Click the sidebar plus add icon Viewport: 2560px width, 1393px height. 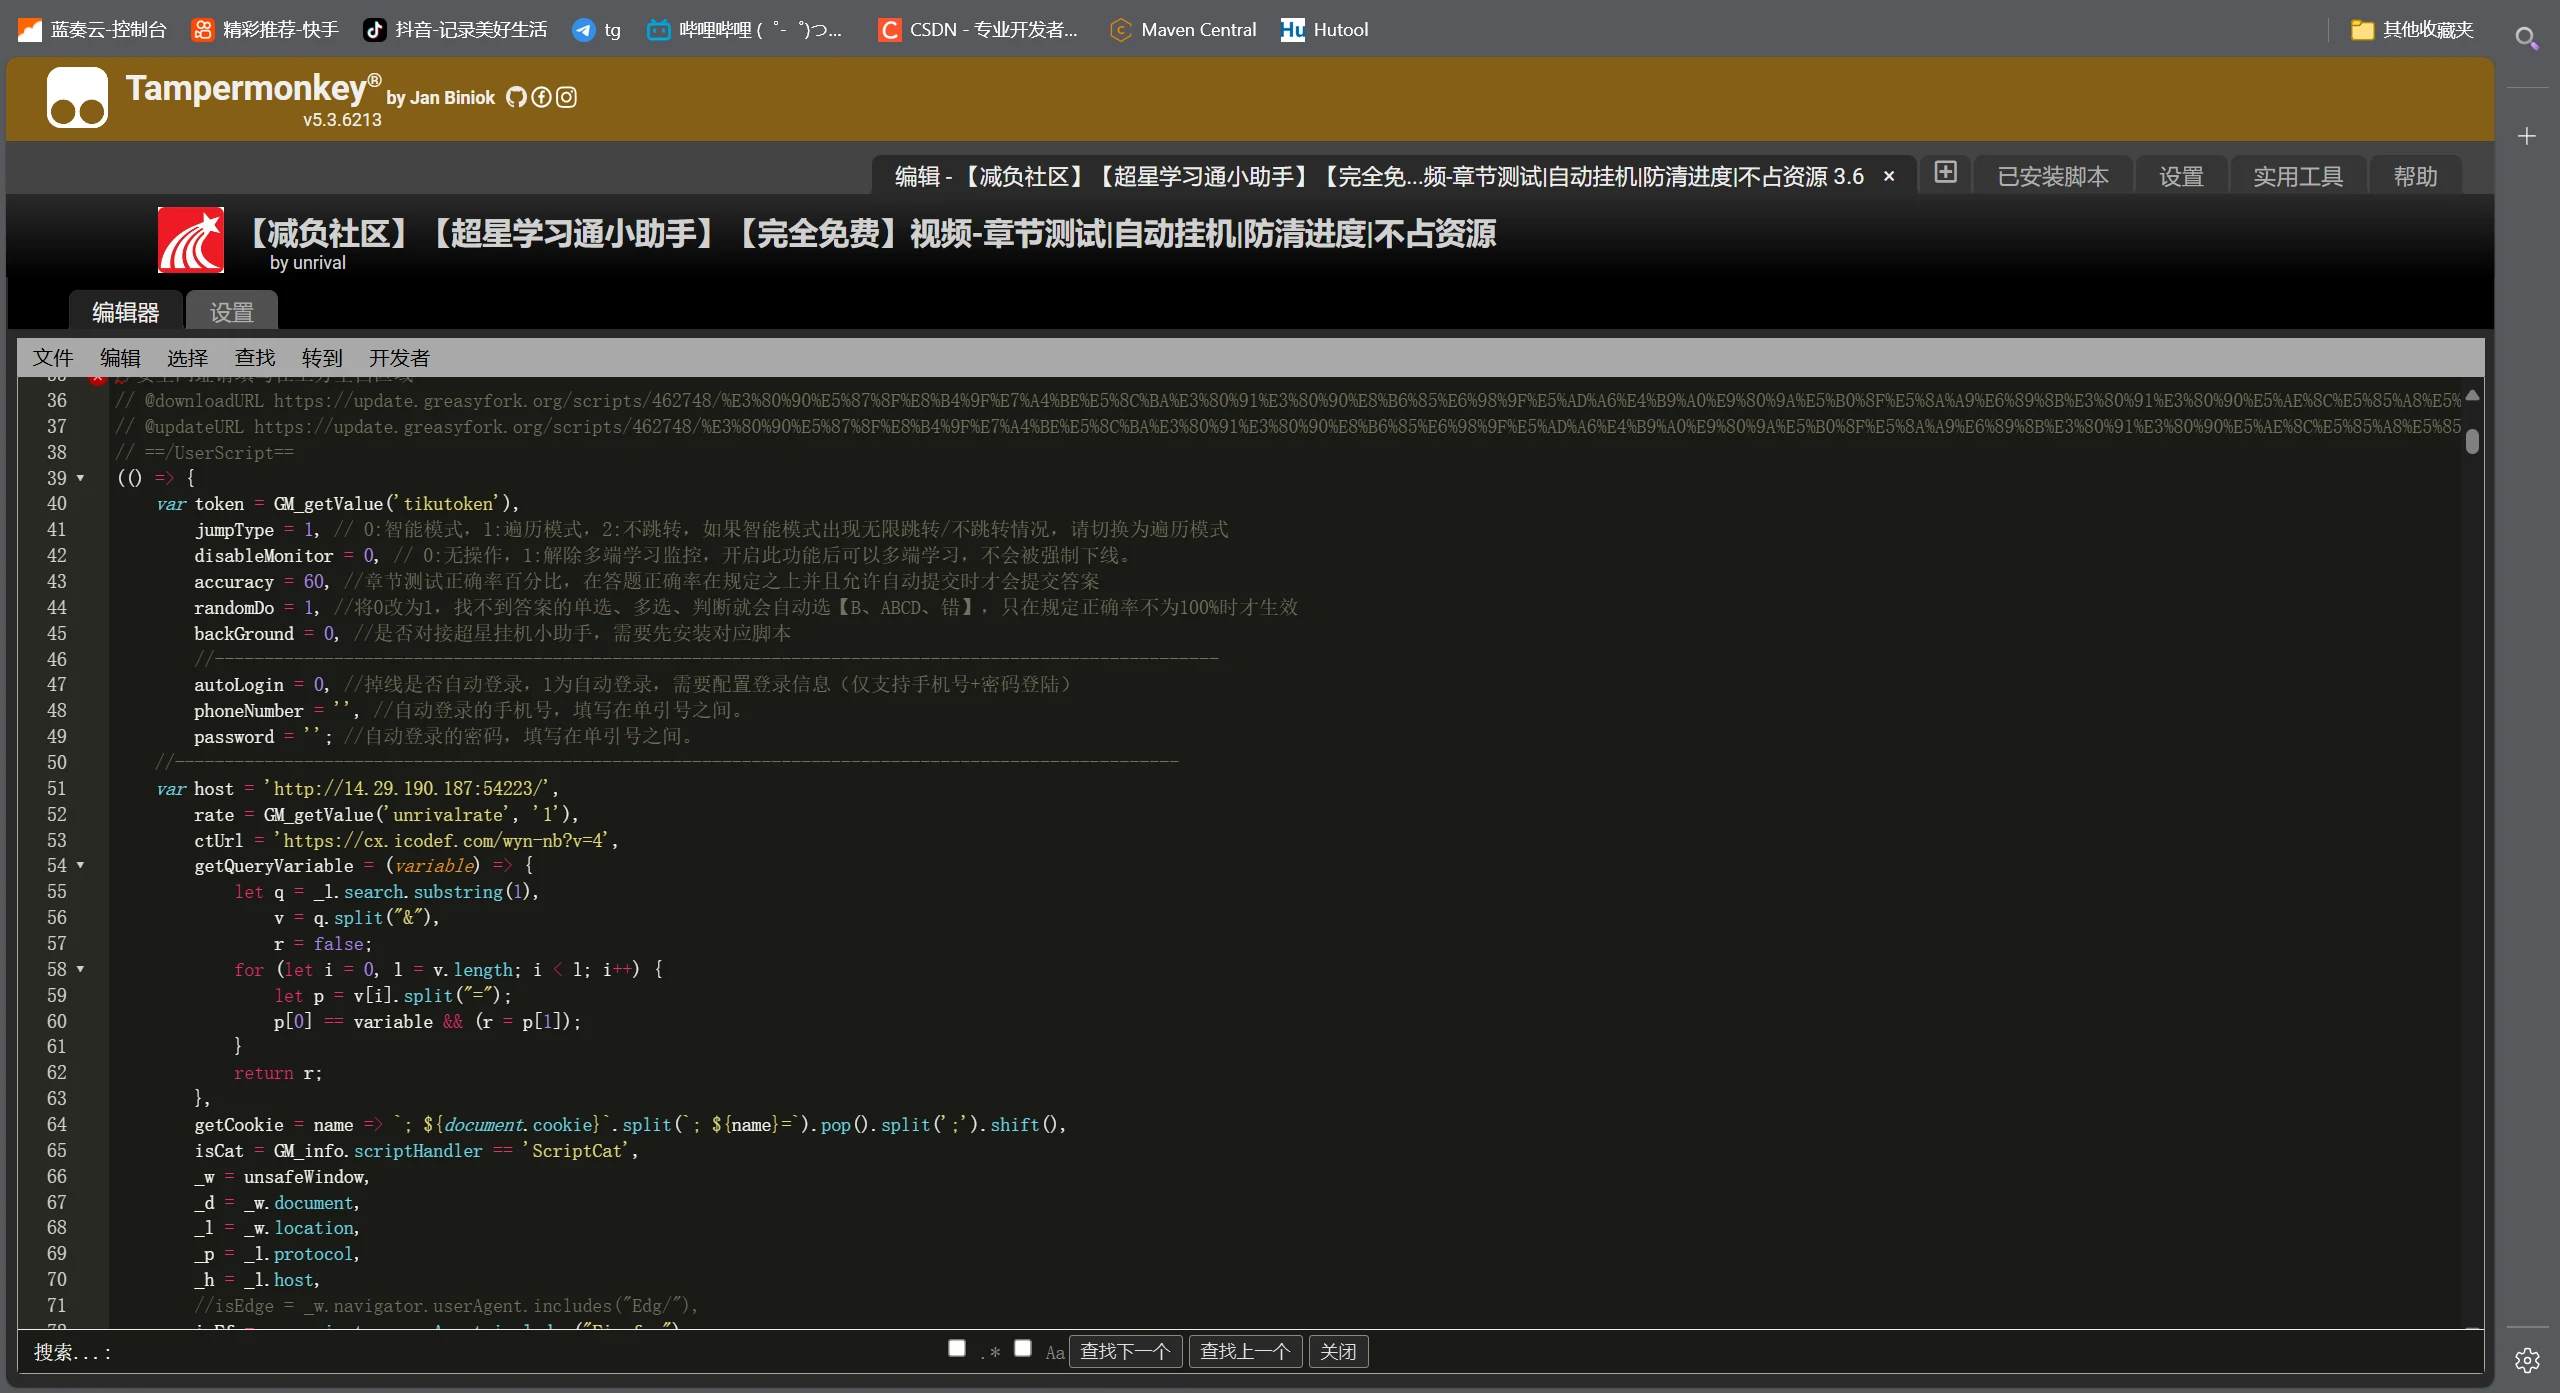coord(2527,136)
